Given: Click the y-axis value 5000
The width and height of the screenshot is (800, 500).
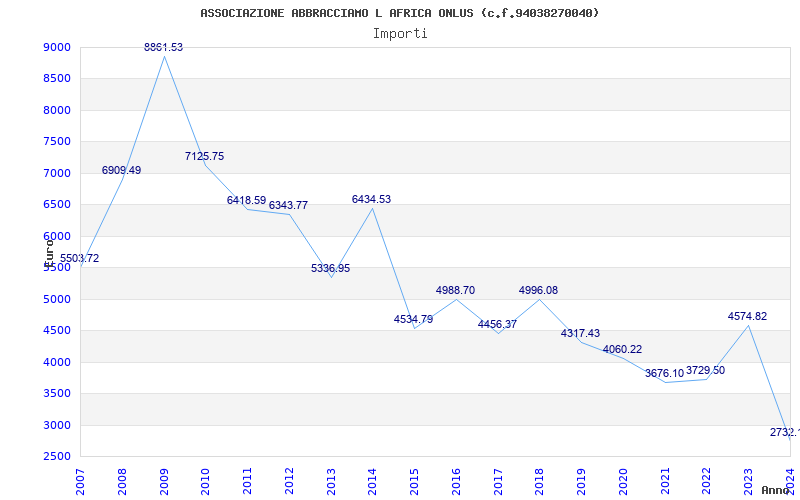Looking at the screenshot, I should pyautogui.click(x=57, y=299).
